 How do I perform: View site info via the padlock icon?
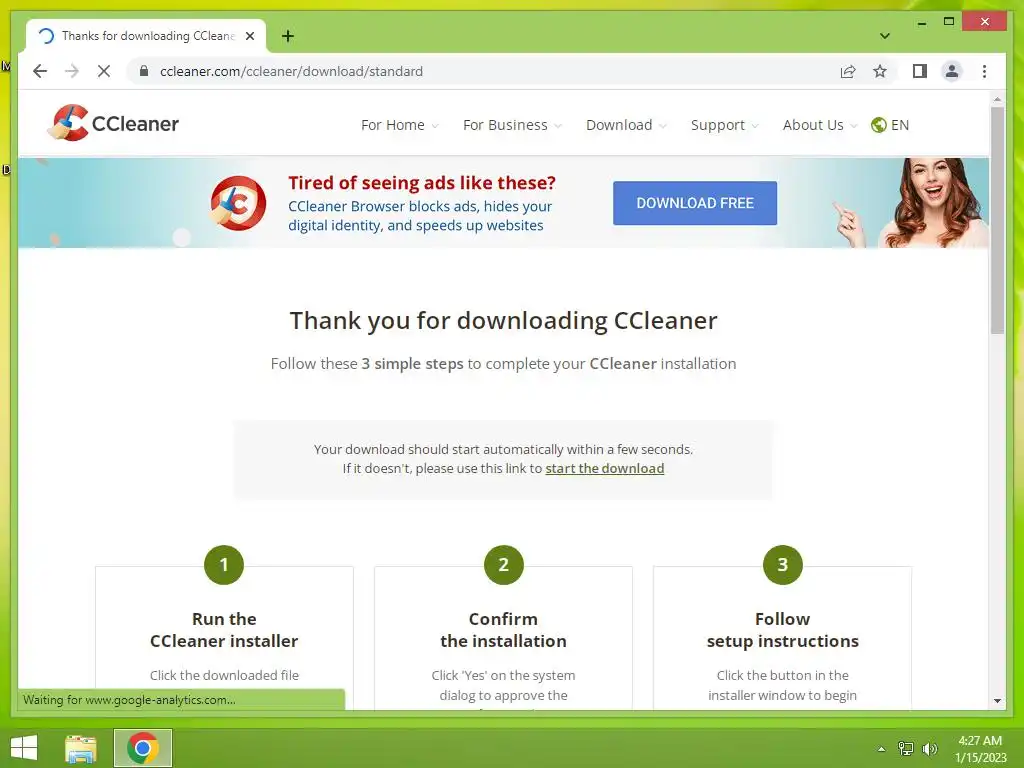[x=144, y=71]
